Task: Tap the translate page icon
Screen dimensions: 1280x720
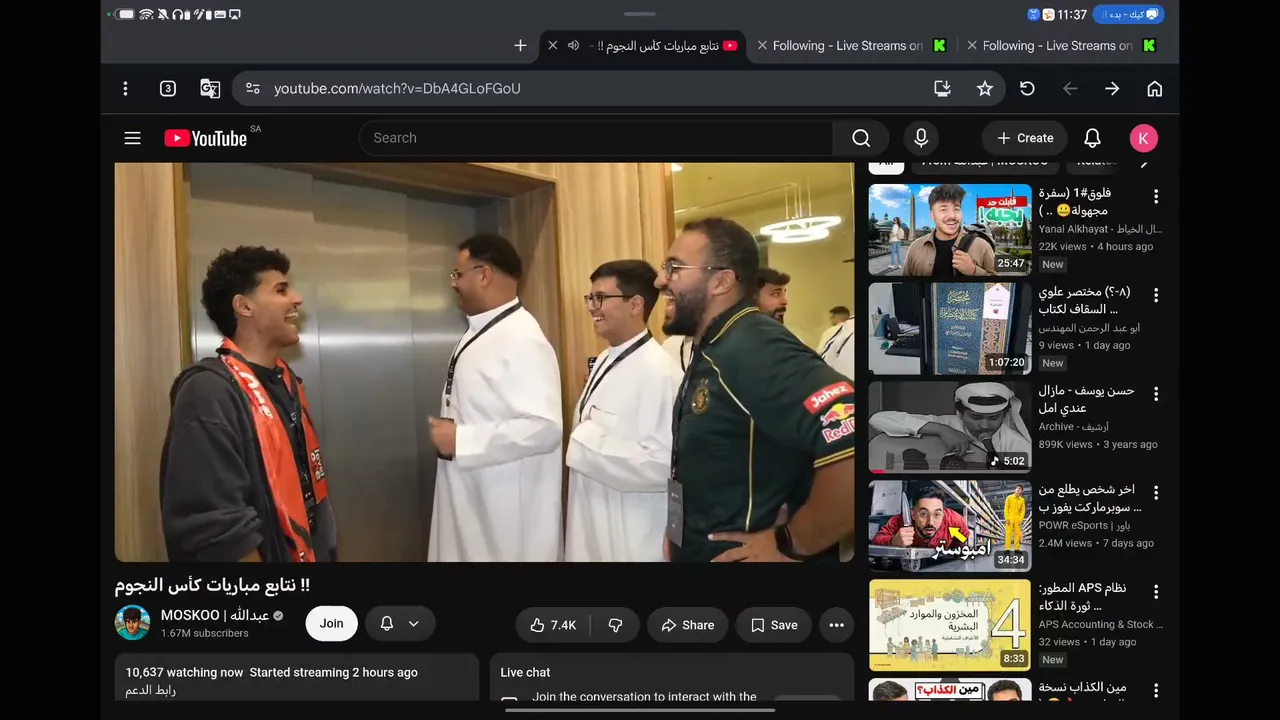Action: click(x=210, y=89)
